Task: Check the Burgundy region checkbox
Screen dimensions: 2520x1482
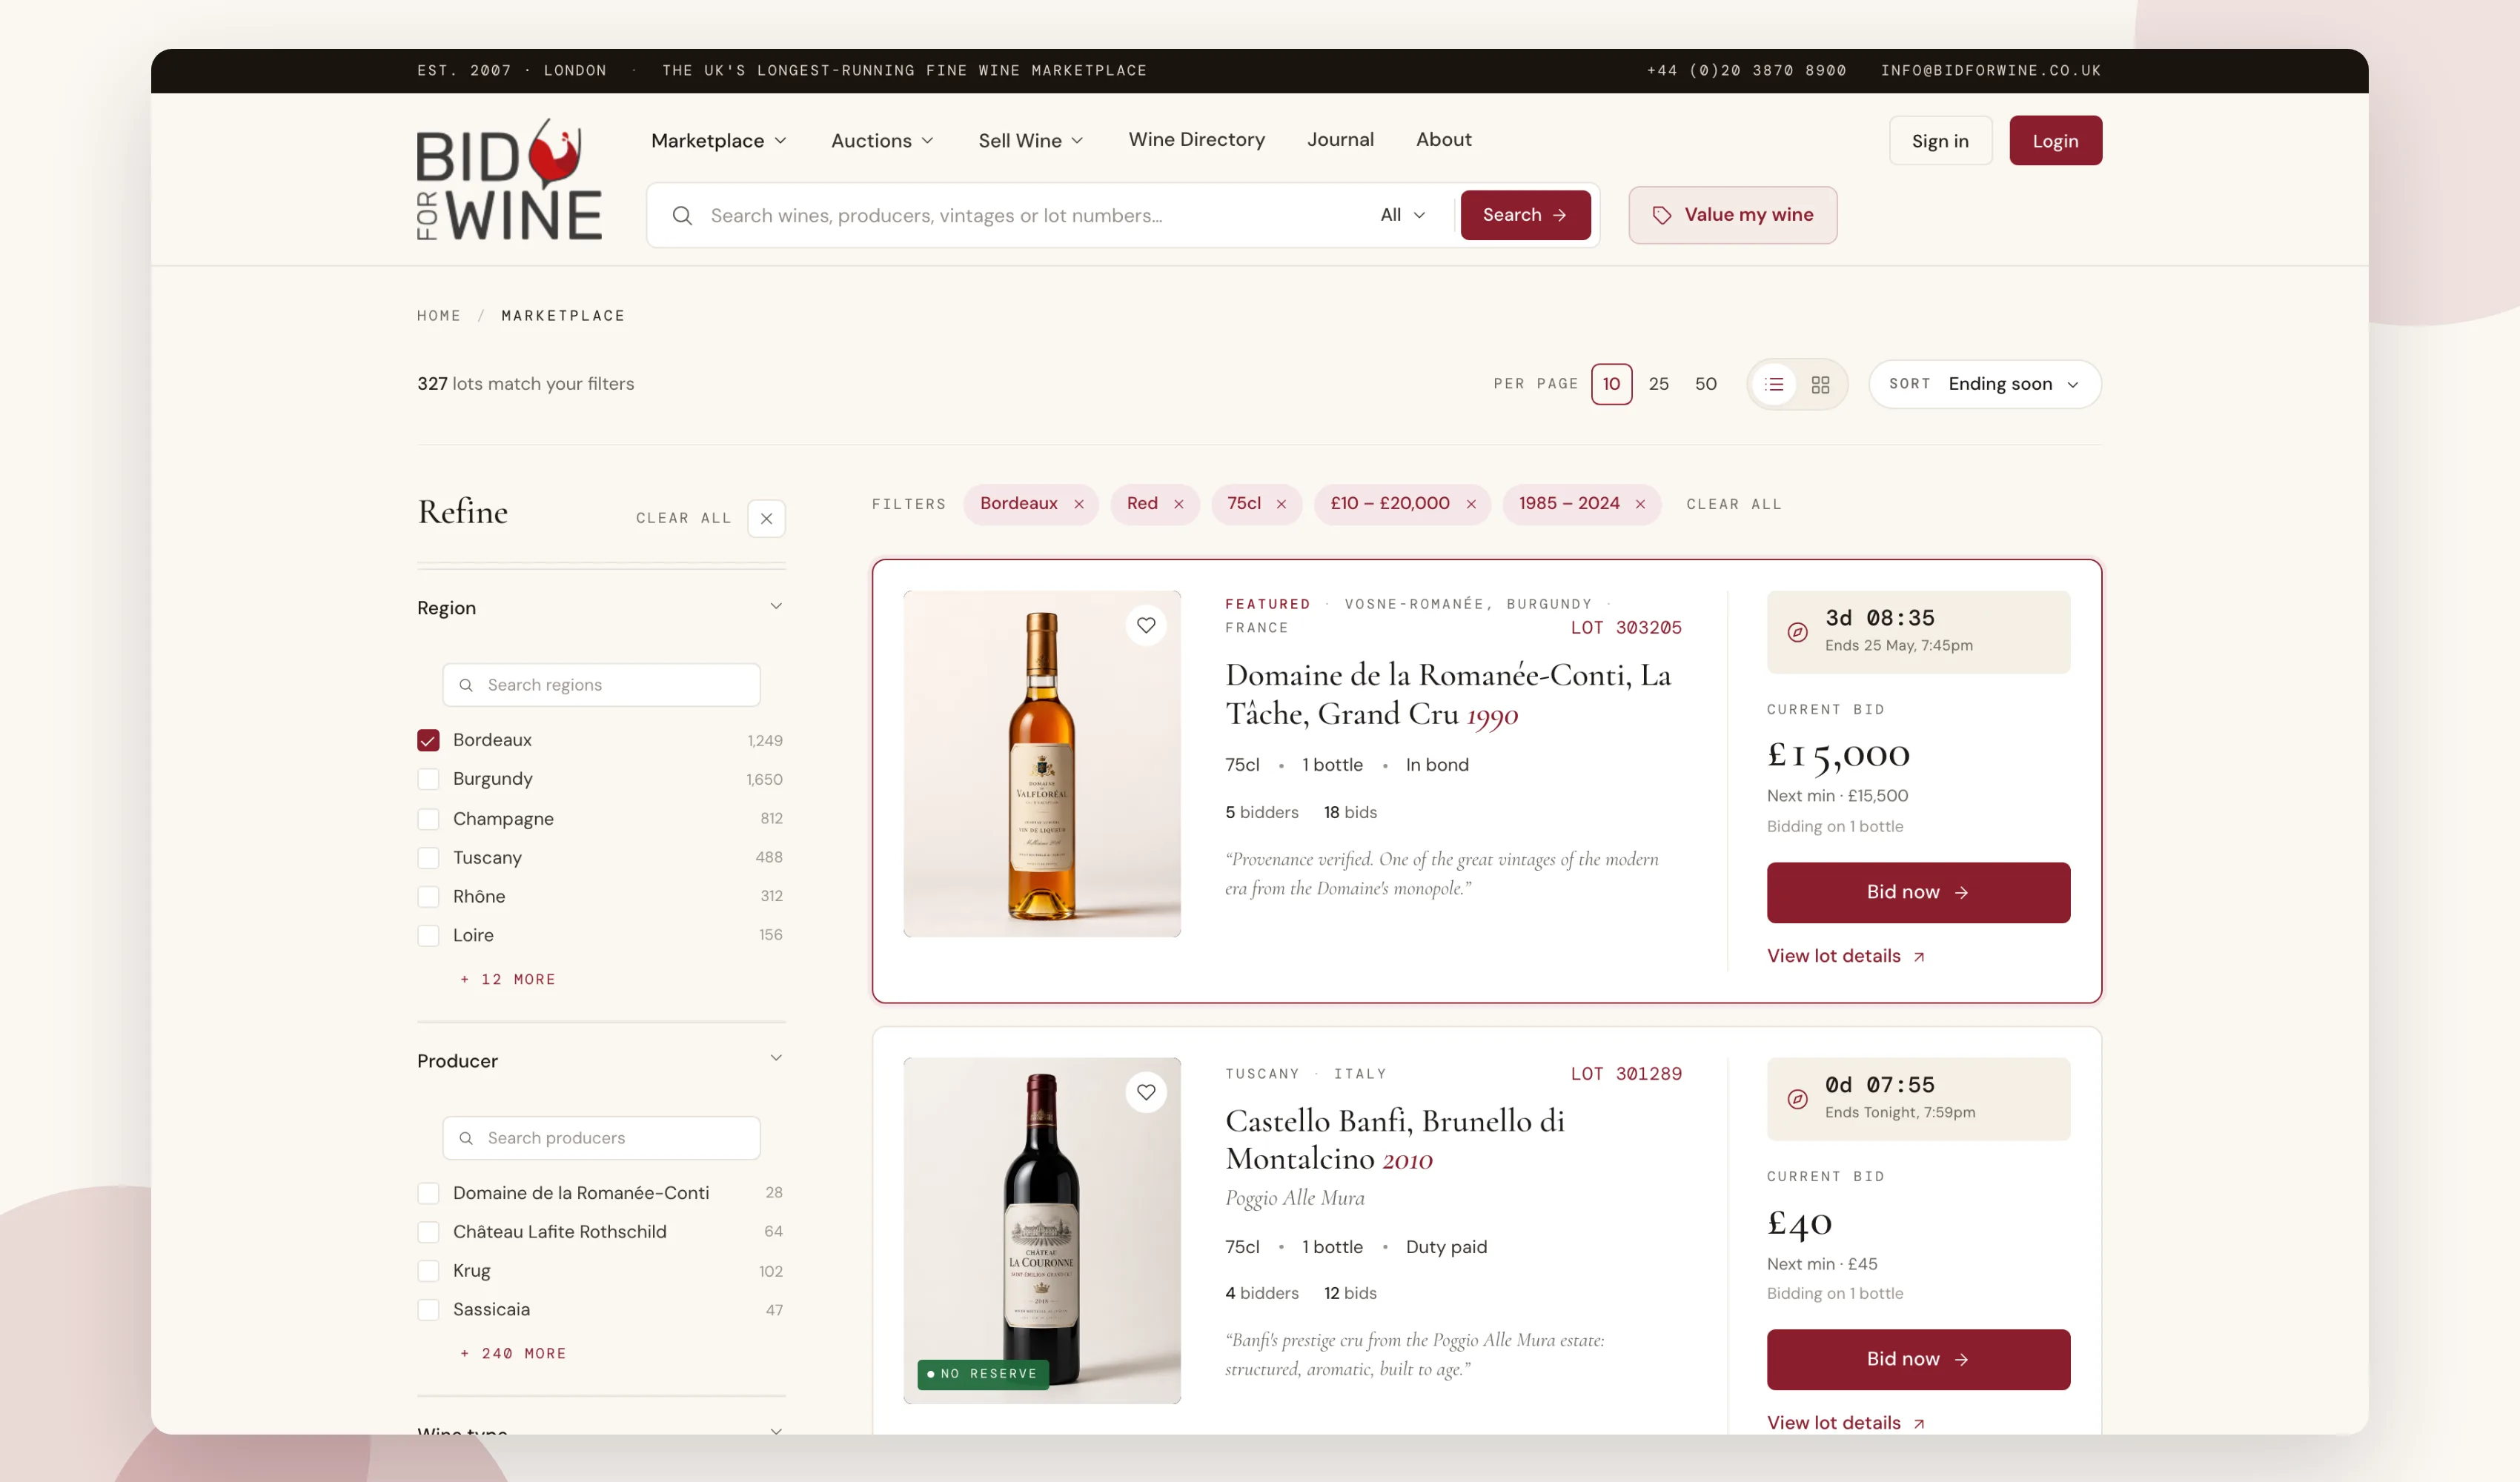Action: coord(428,779)
